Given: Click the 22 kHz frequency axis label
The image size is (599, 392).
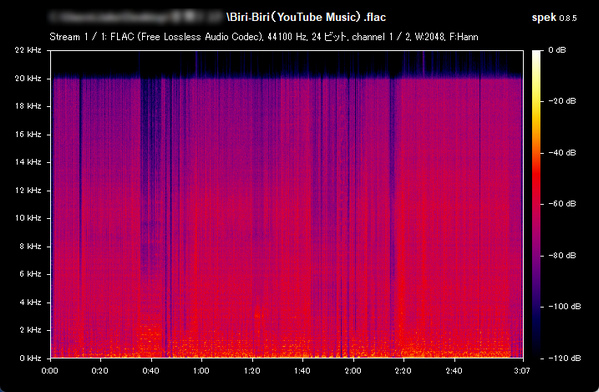Looking at the screenshot, I should click(x=28, y=50).
